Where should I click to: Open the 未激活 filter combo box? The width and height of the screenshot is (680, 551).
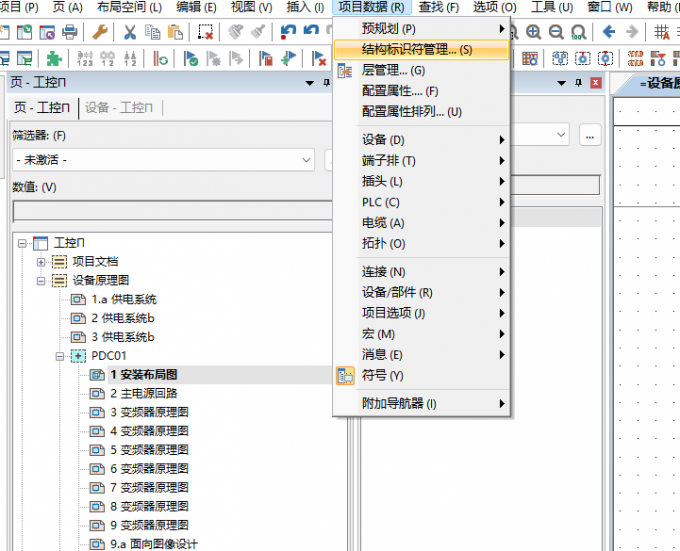click(163, 160)
